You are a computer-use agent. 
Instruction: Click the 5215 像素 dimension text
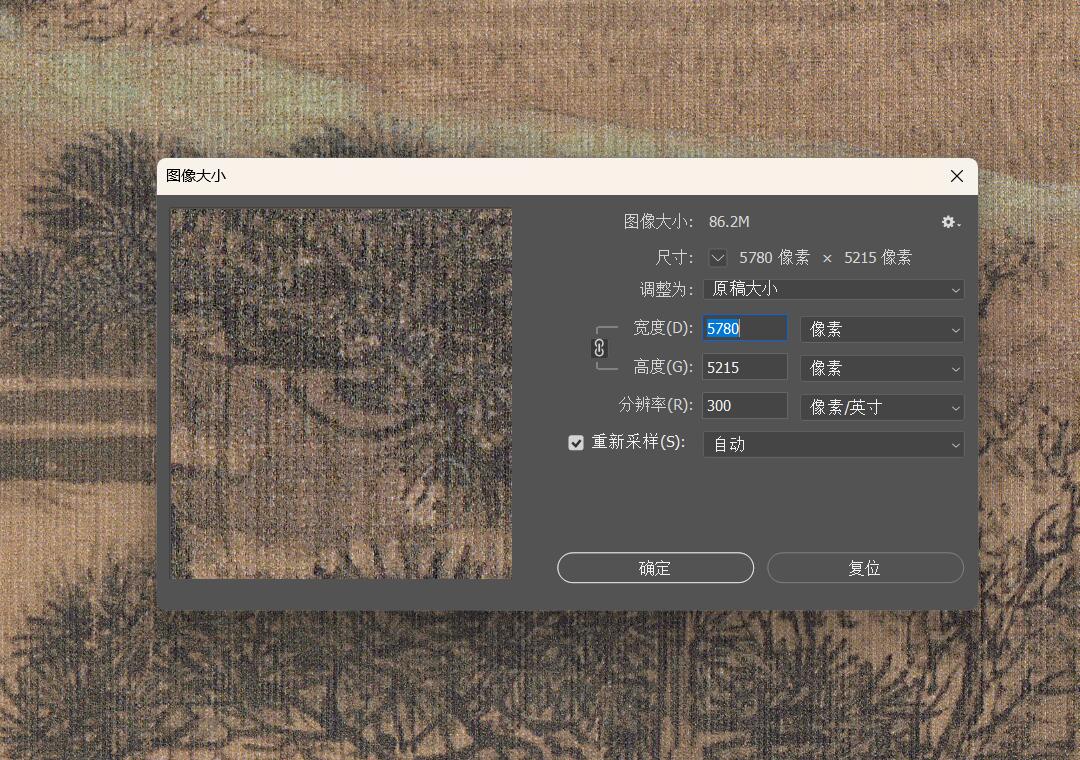[x=878, y=258]
